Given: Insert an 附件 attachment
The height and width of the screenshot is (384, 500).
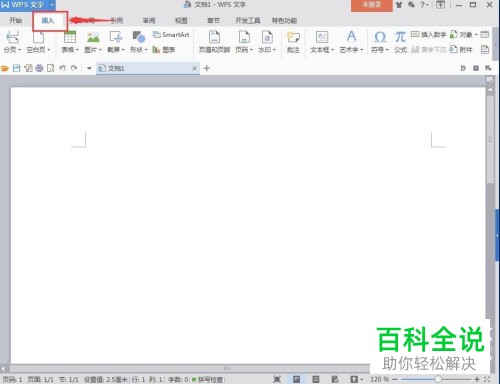Looking at the screenshot, I should coord(461,50).
